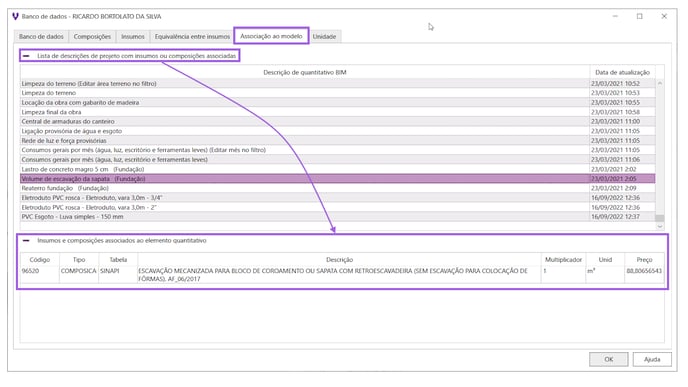Maximize the Banco de dados window
The image size is (688, 387).
[x=640, y=16]
